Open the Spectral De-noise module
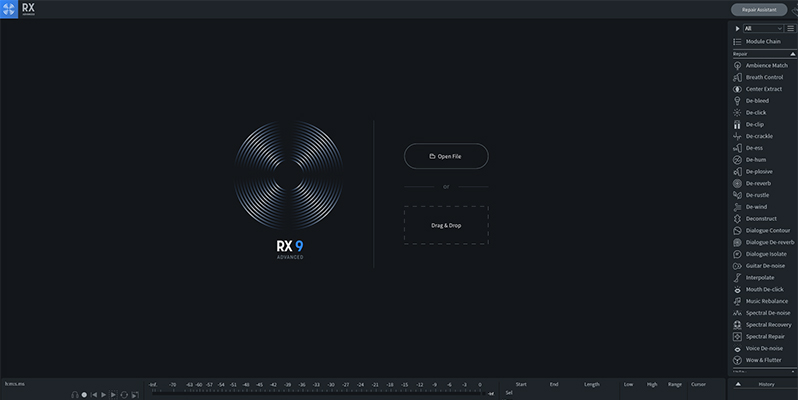 click(x=762, y=313)
